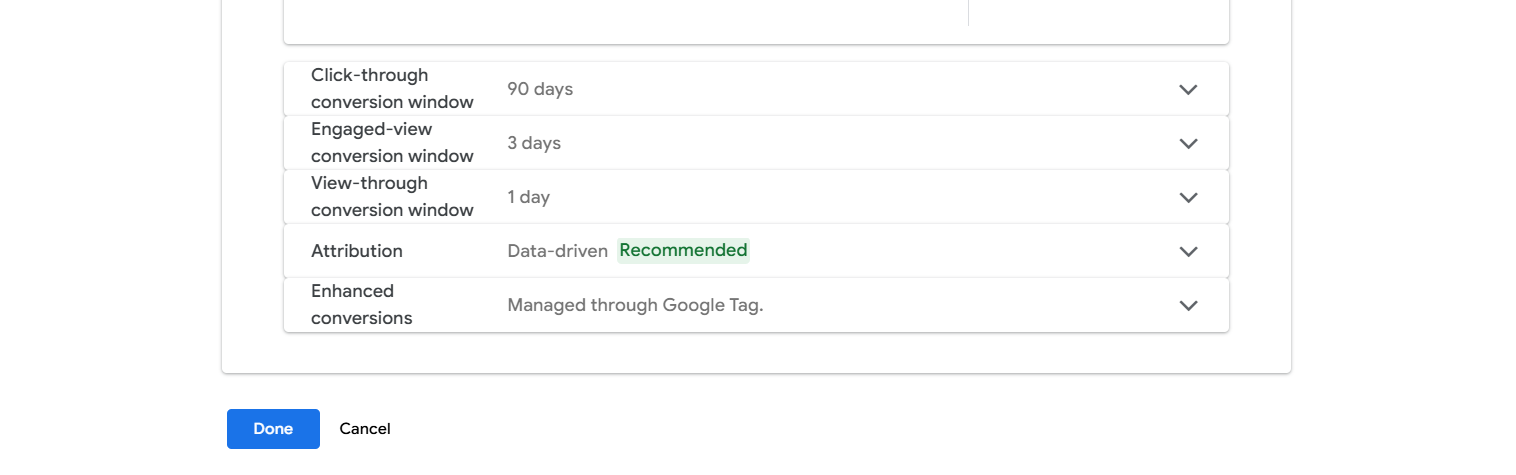Click the green Recommended badge
The image size is (1516, 475).
(683, 251)
